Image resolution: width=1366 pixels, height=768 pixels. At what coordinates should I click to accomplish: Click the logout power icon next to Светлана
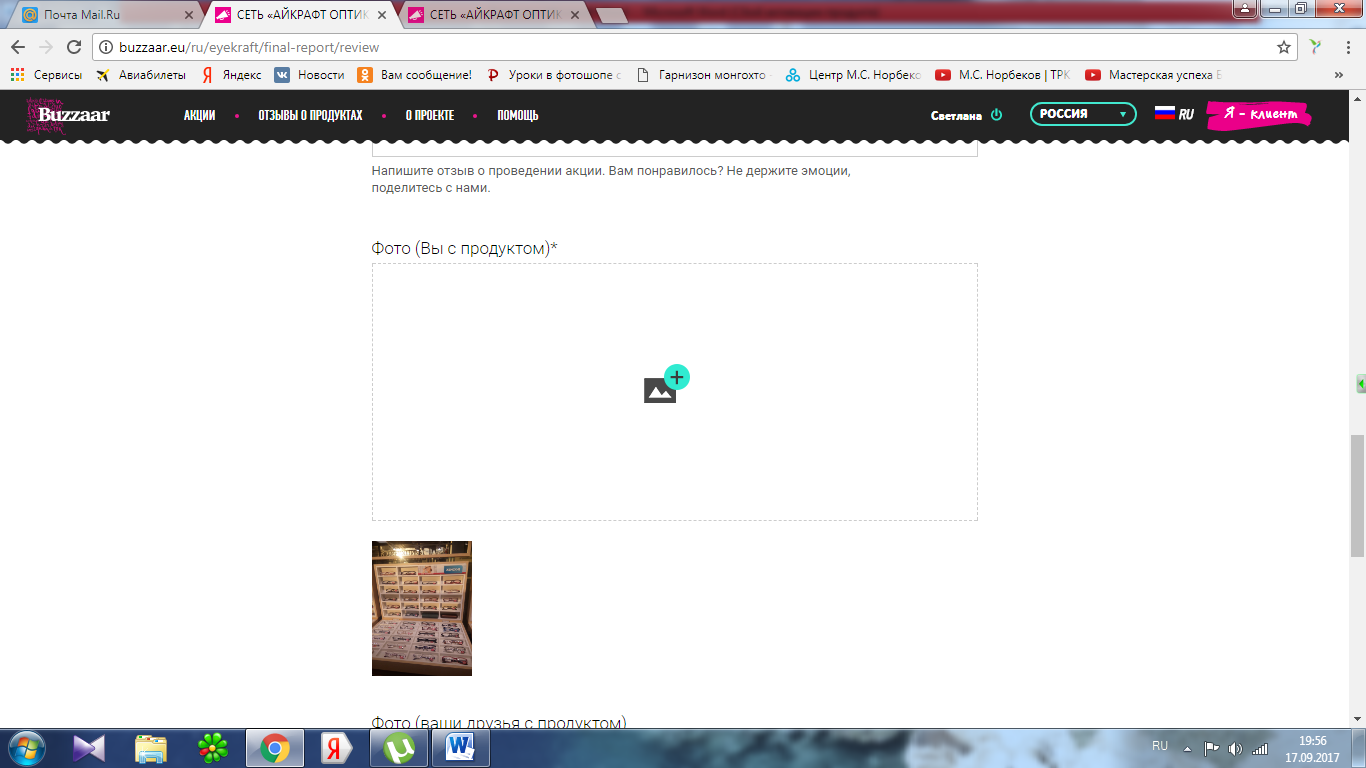(996, 115)
